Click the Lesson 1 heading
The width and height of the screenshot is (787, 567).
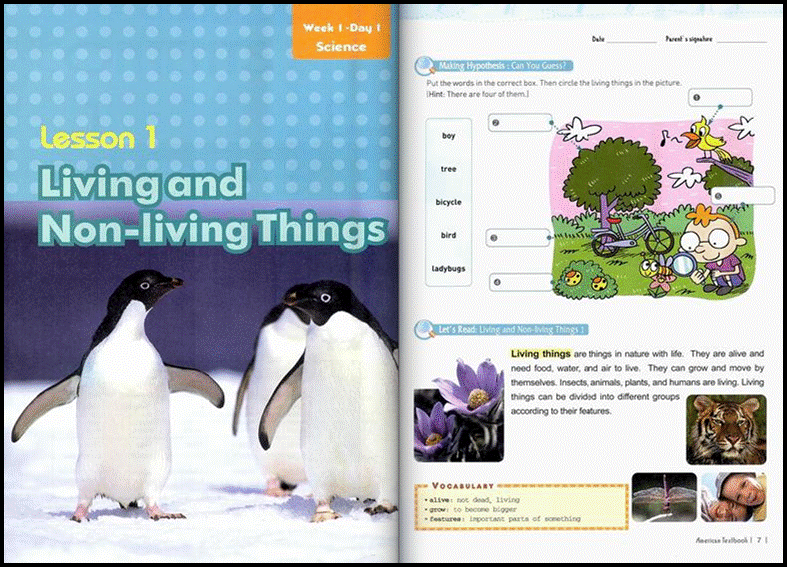98,140
